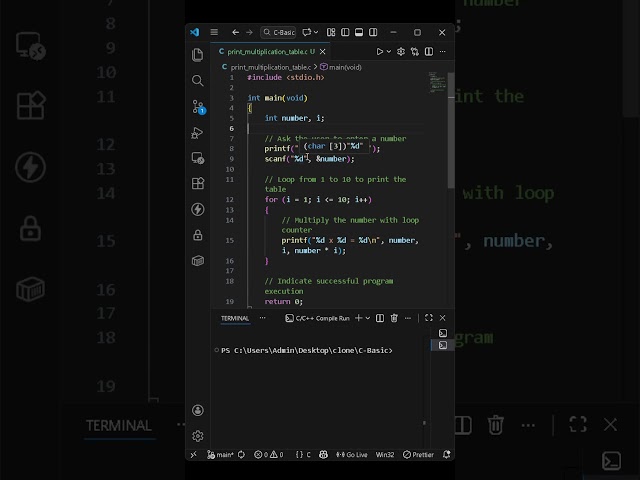Maximize the terminal panel size

[x=429, y=318]
